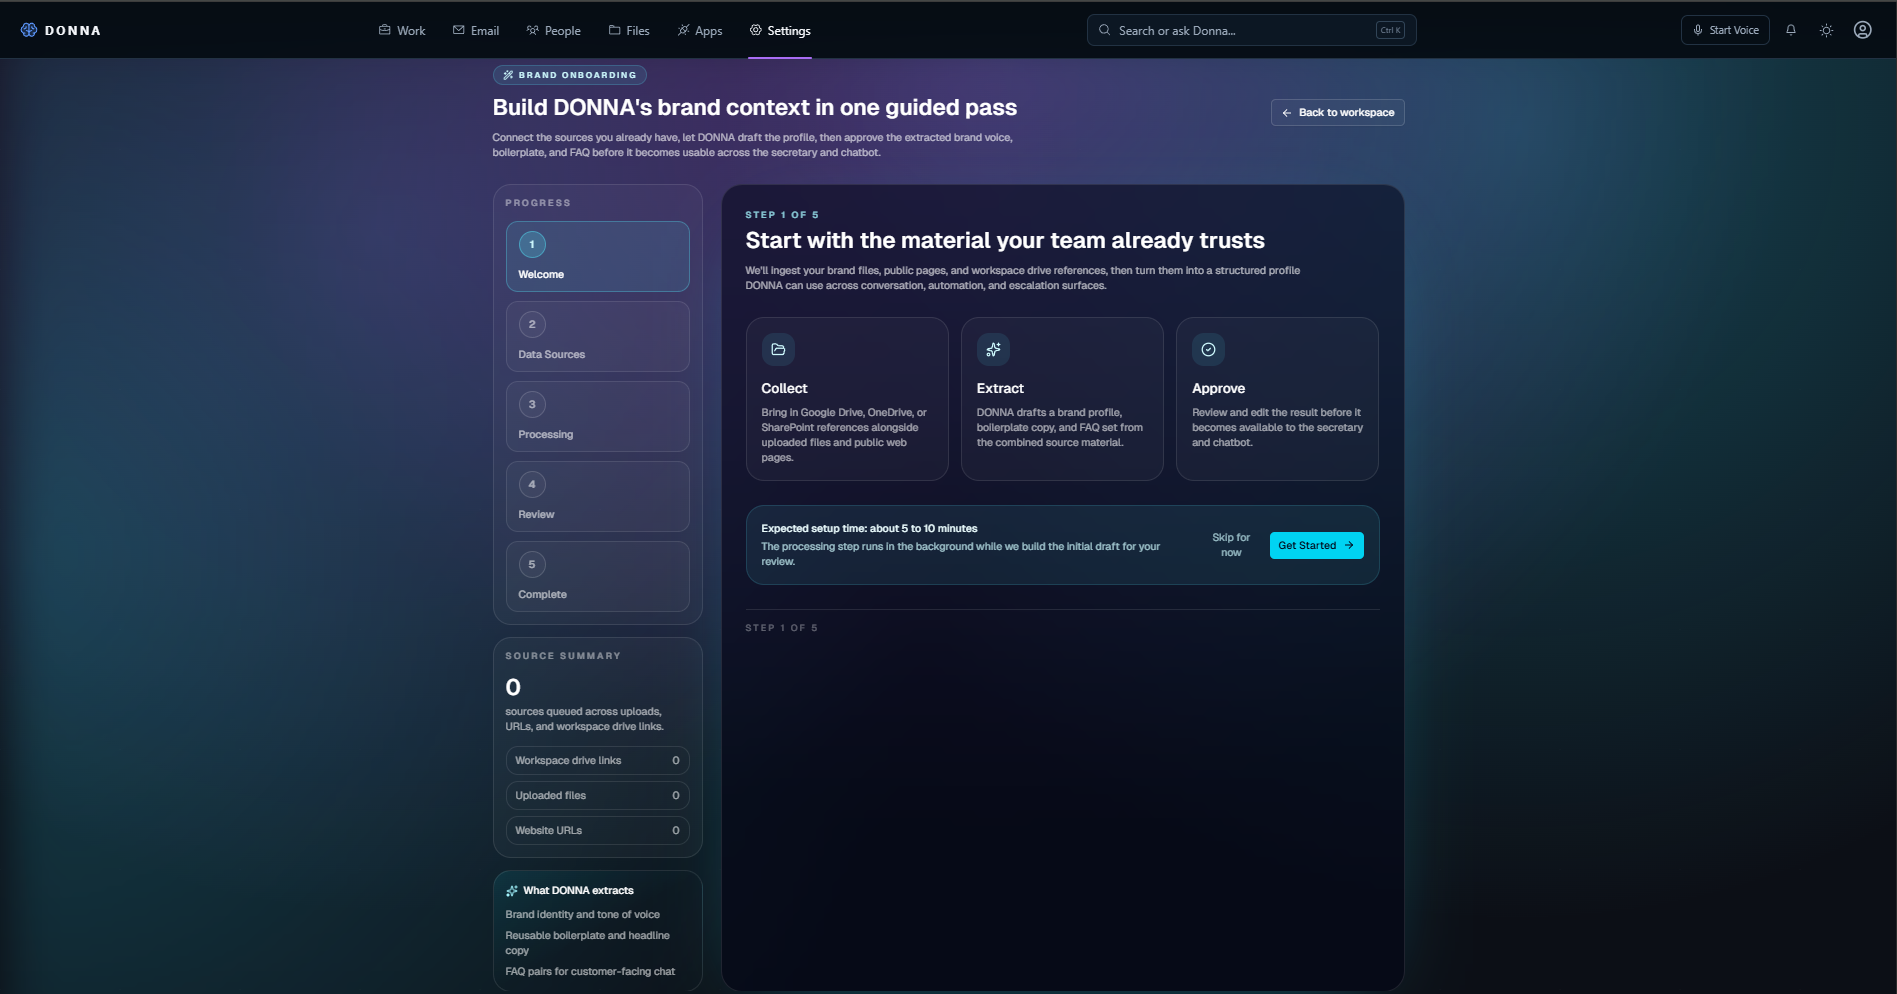Screen dimensions: 1897x994
Task: Click the Approve card heading
Action: coord(1218,388)
